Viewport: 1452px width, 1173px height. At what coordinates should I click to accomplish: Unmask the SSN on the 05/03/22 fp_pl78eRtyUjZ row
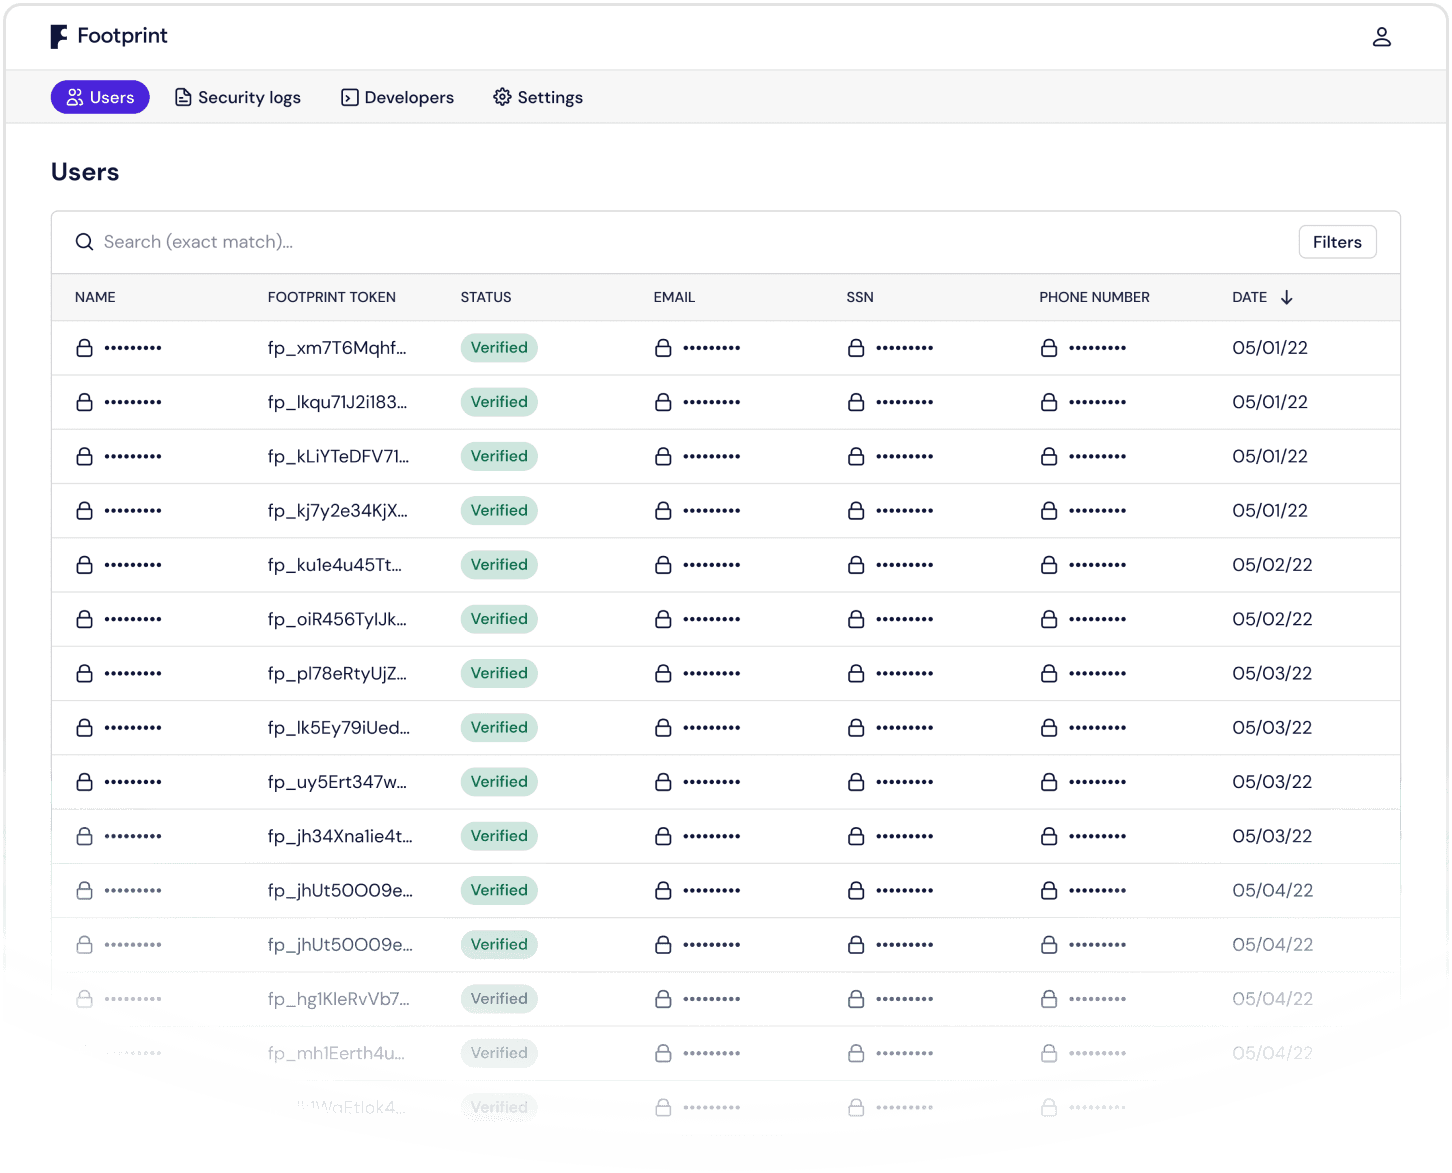856,673
